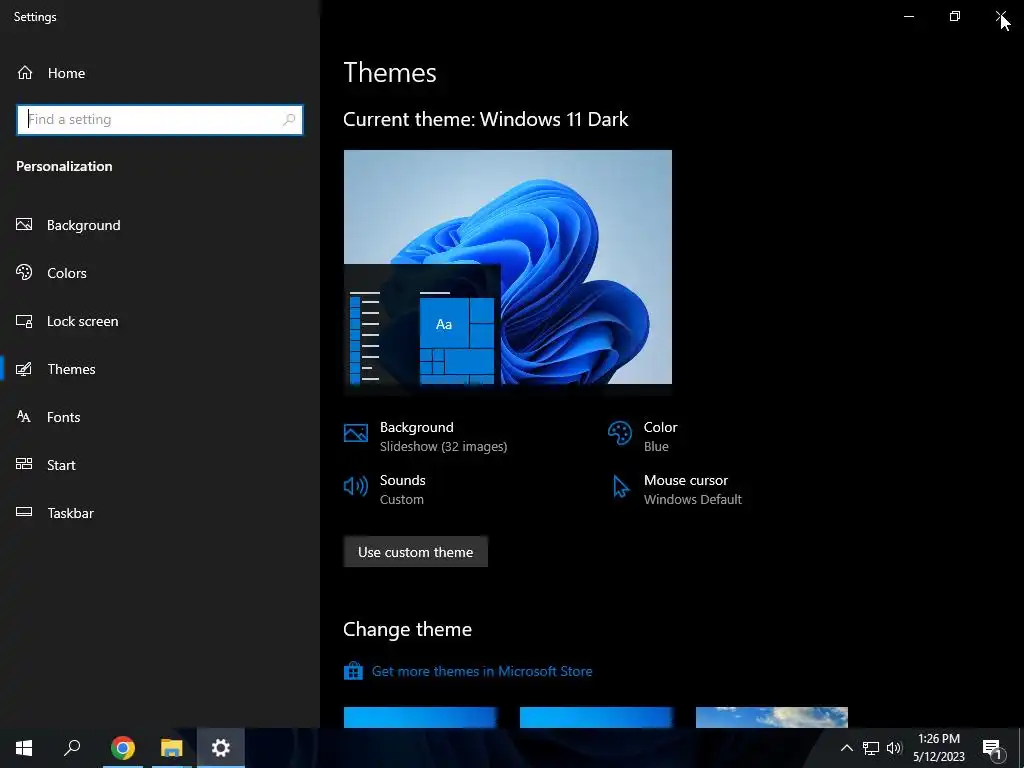Select the second theme thumbnail under Change theme
The image size is (1024, 768).
[596, 717]
